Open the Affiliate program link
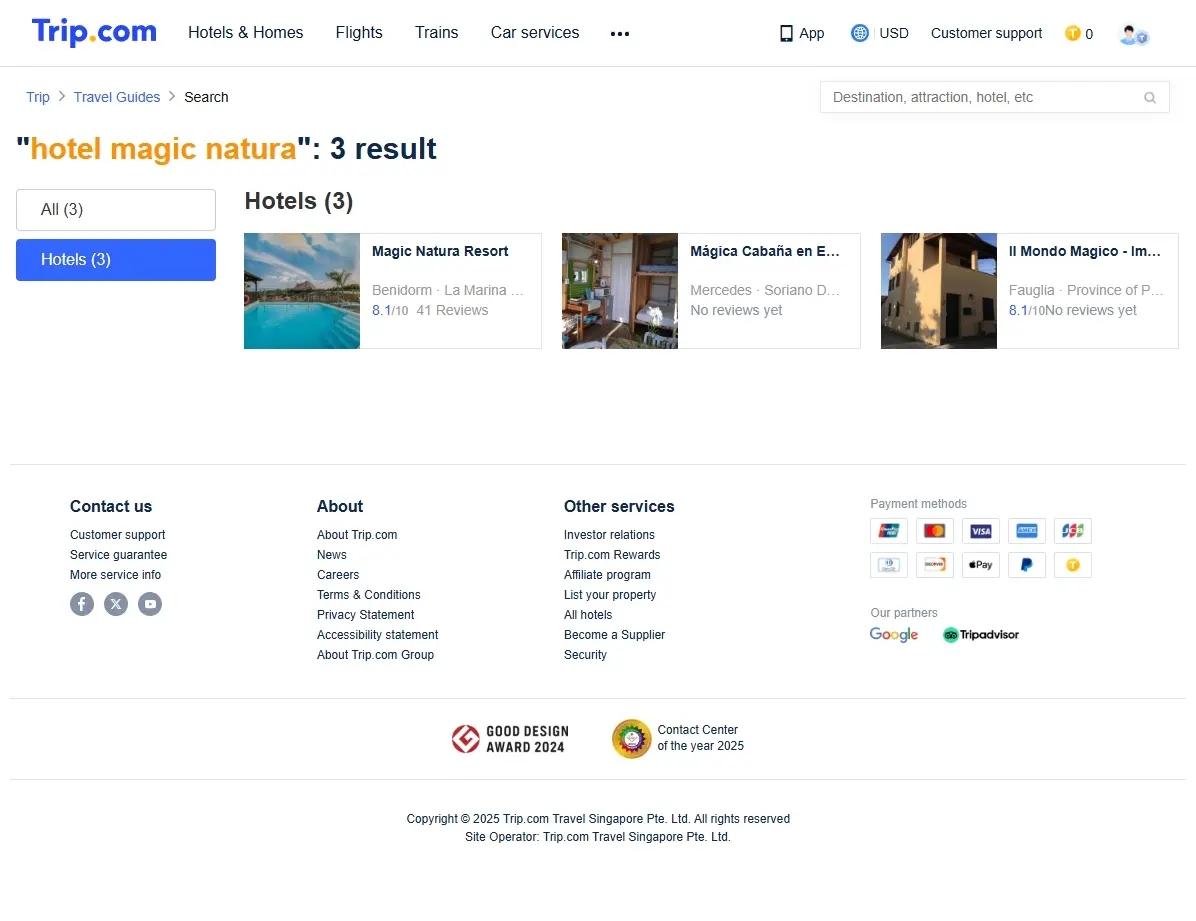The height and width of the screenshot is (921, 1196). point(607,575)
